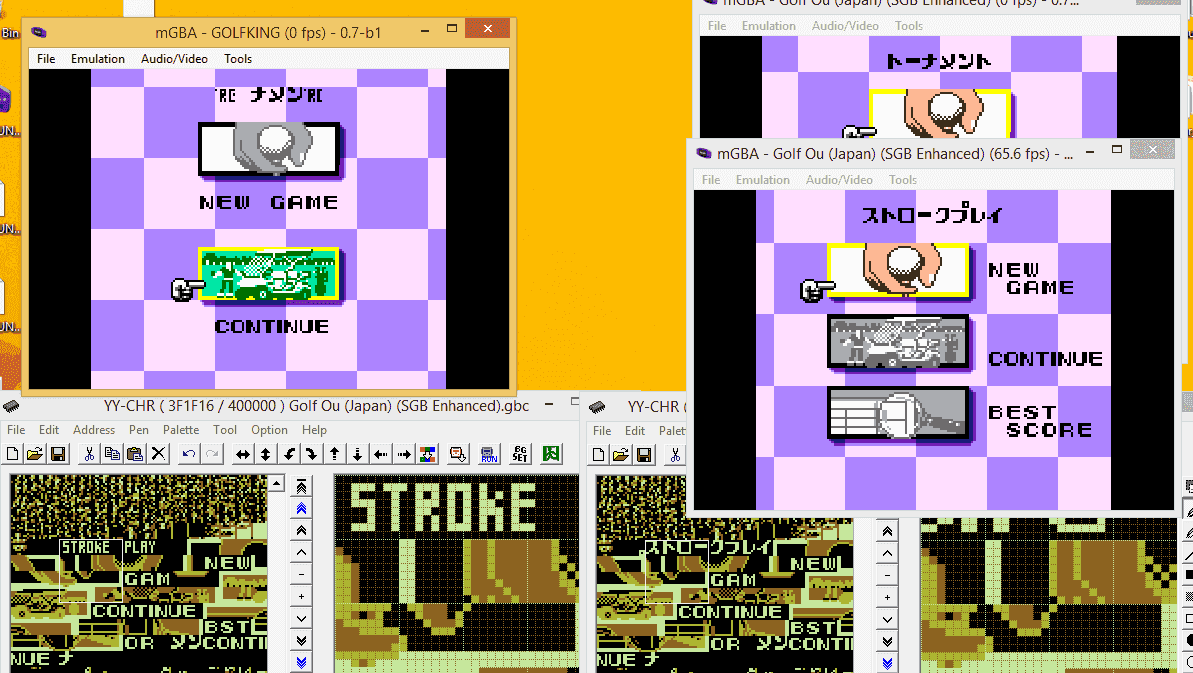The image size is (1193, 673).
Task: Shift pixels left with the left arrow icon
Action: pos(381,454)
